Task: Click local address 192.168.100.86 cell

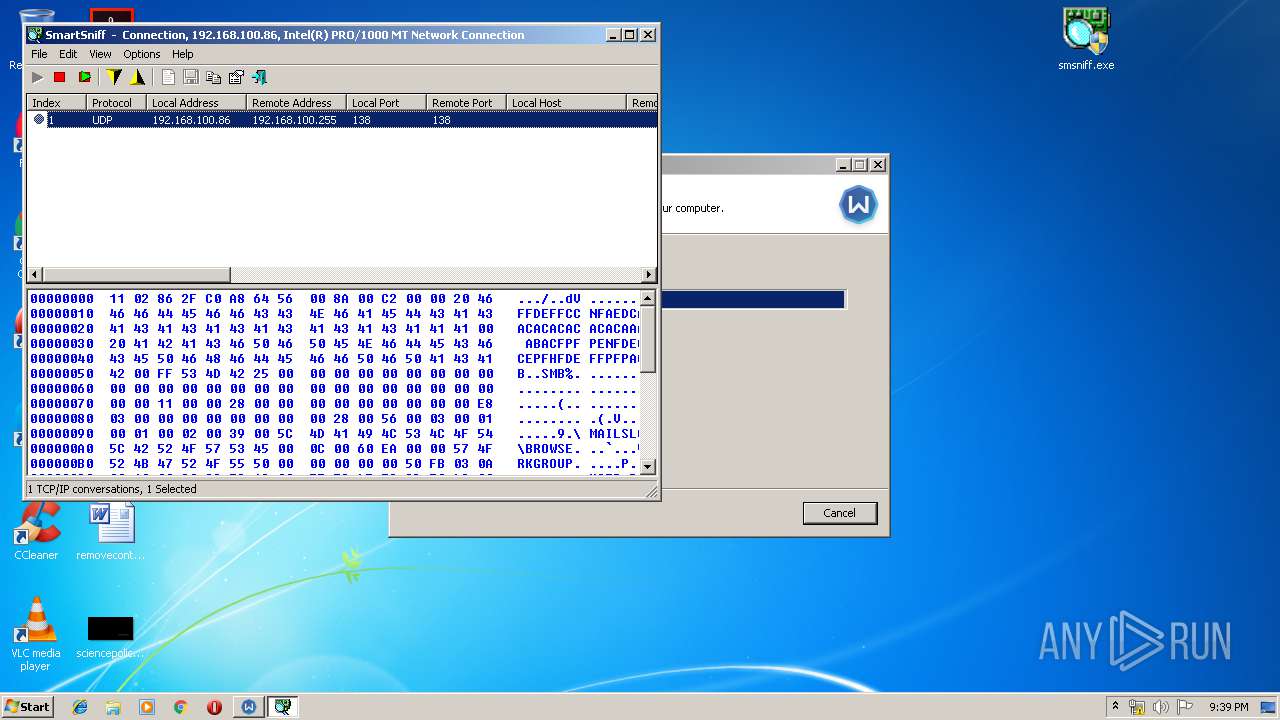Action: (191, 120)
